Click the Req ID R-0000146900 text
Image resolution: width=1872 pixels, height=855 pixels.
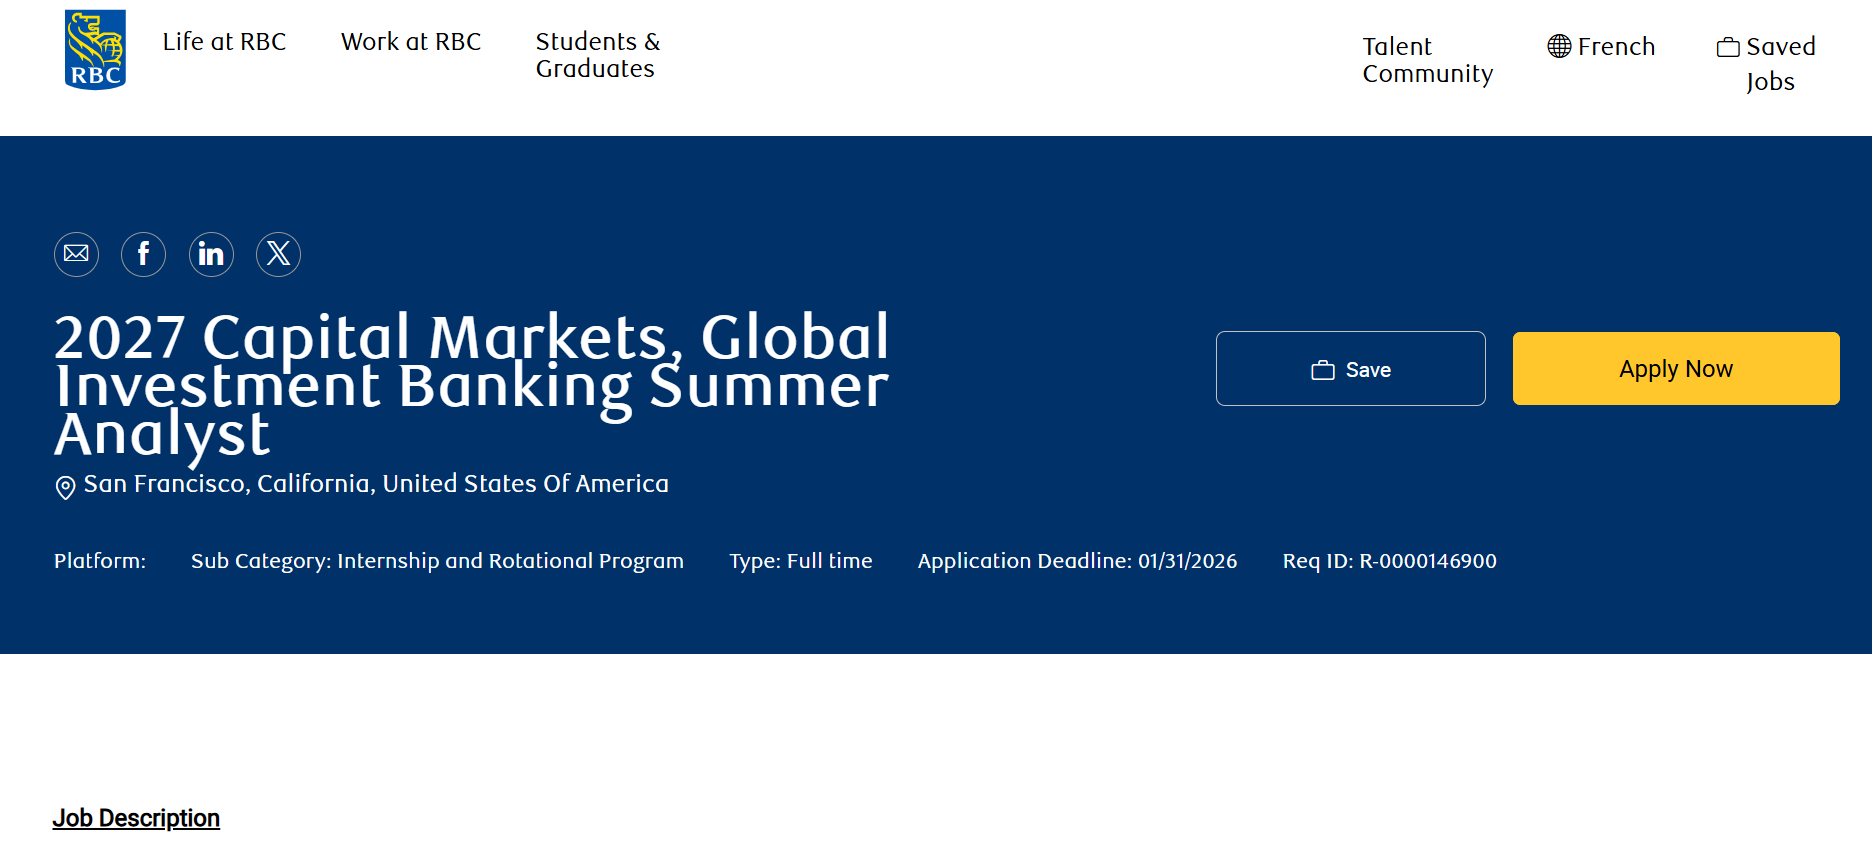[1389, 561]
